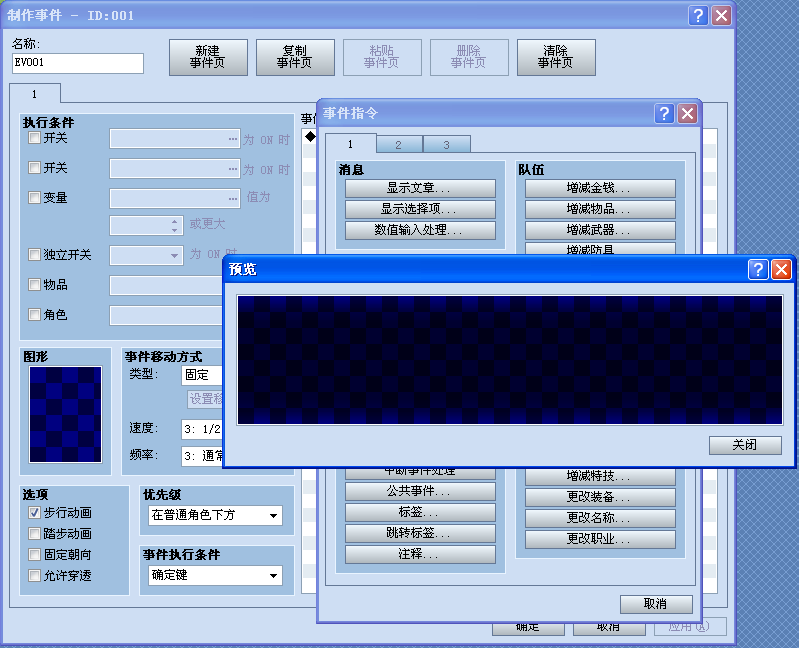Click 新建事件页 button
799x648 pixels.
tap(208, 57)
